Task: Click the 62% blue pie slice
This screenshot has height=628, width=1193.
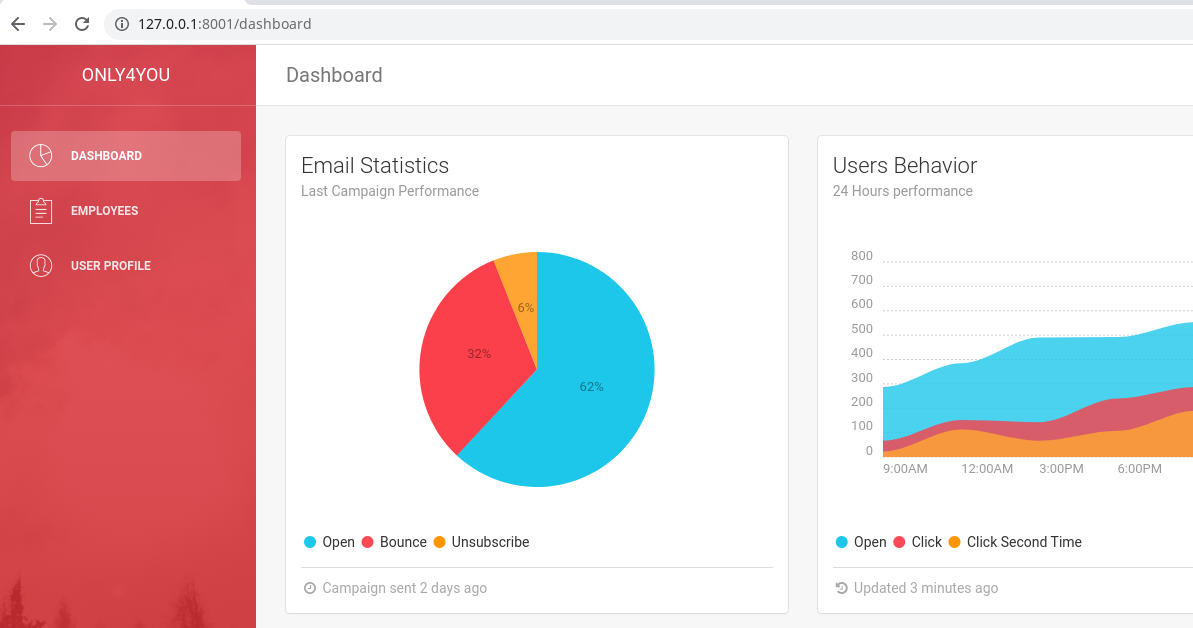Action: tap(590, 400)
